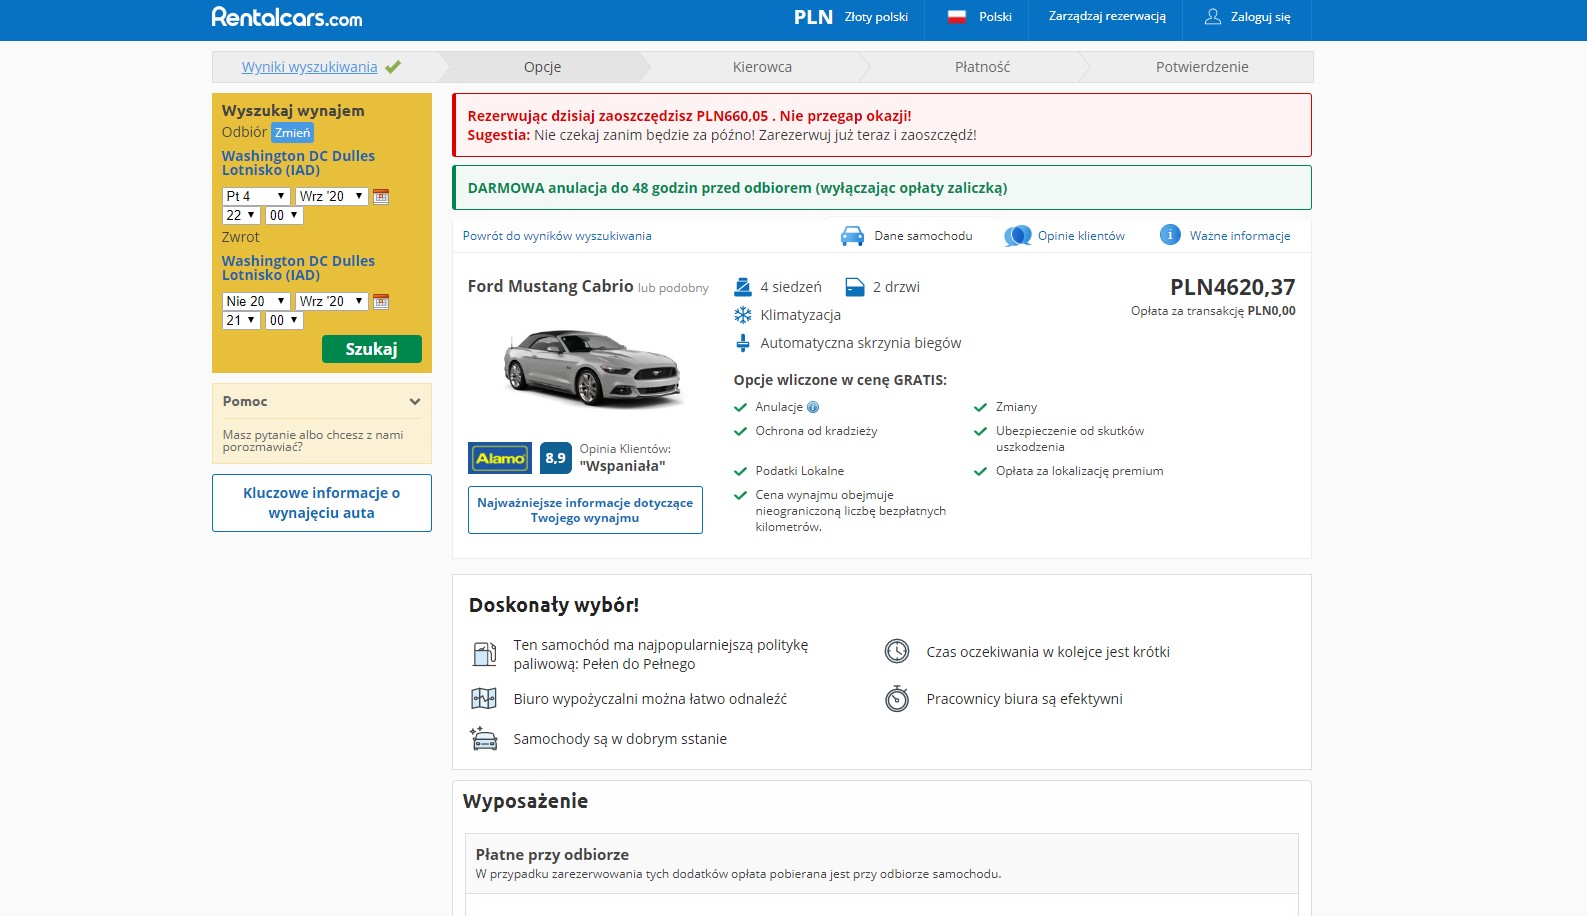Click the info icon beside Ważne informacje
The height and width of the screenshot is (916, 1587).
coord(1170,235)
